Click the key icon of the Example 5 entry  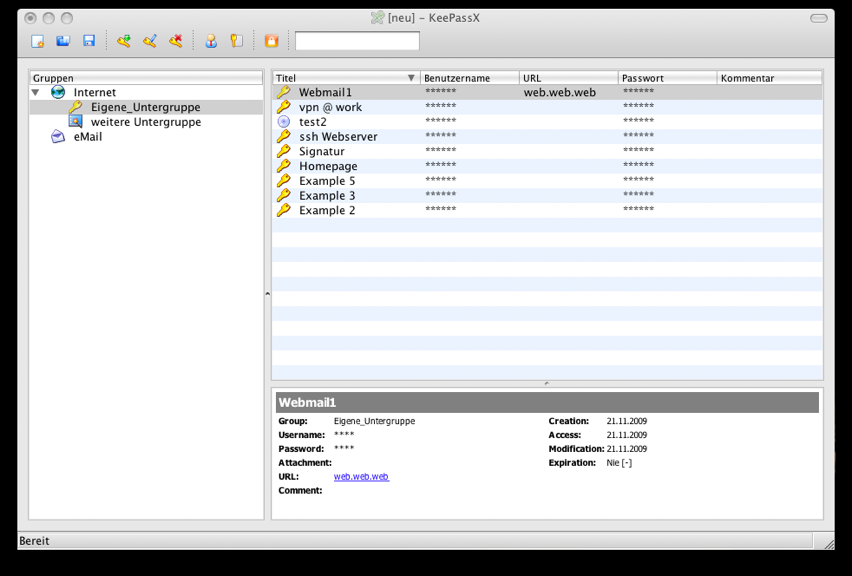click(x=284, y=180)
